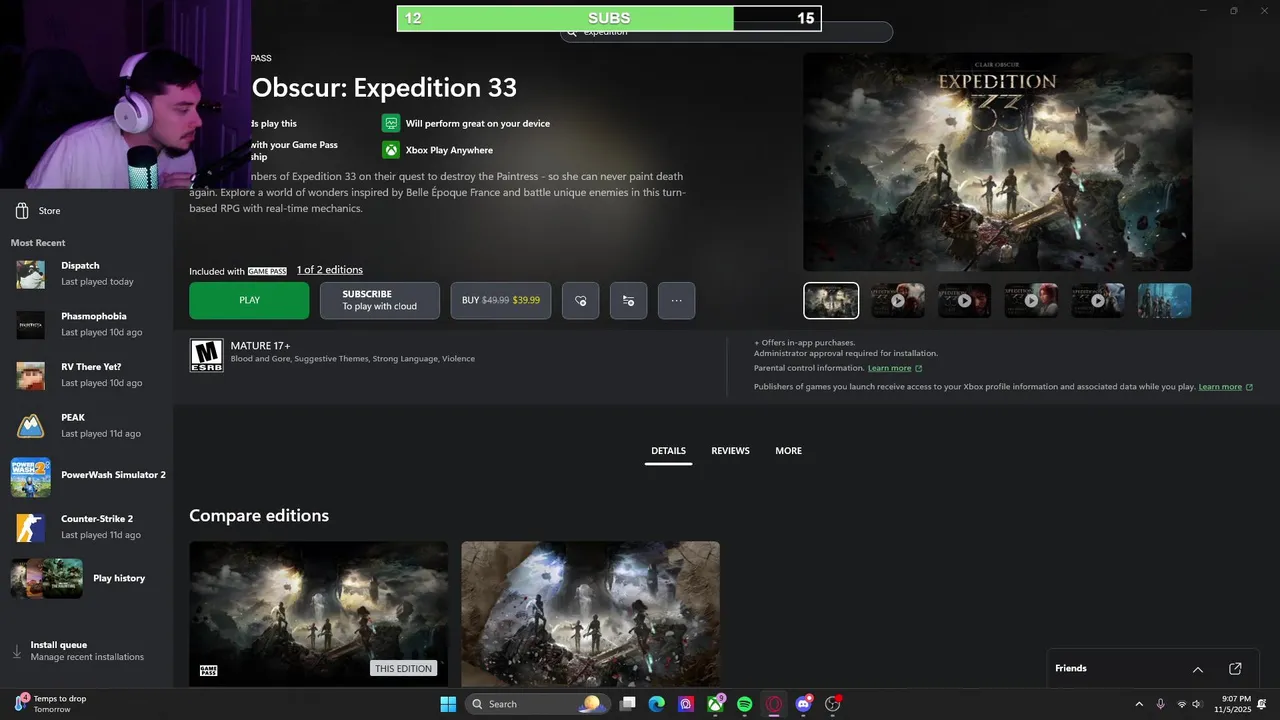This screenshot has height=720, width=1280.
Task: Open volume control in system tray
Action: pos(1196,704)
